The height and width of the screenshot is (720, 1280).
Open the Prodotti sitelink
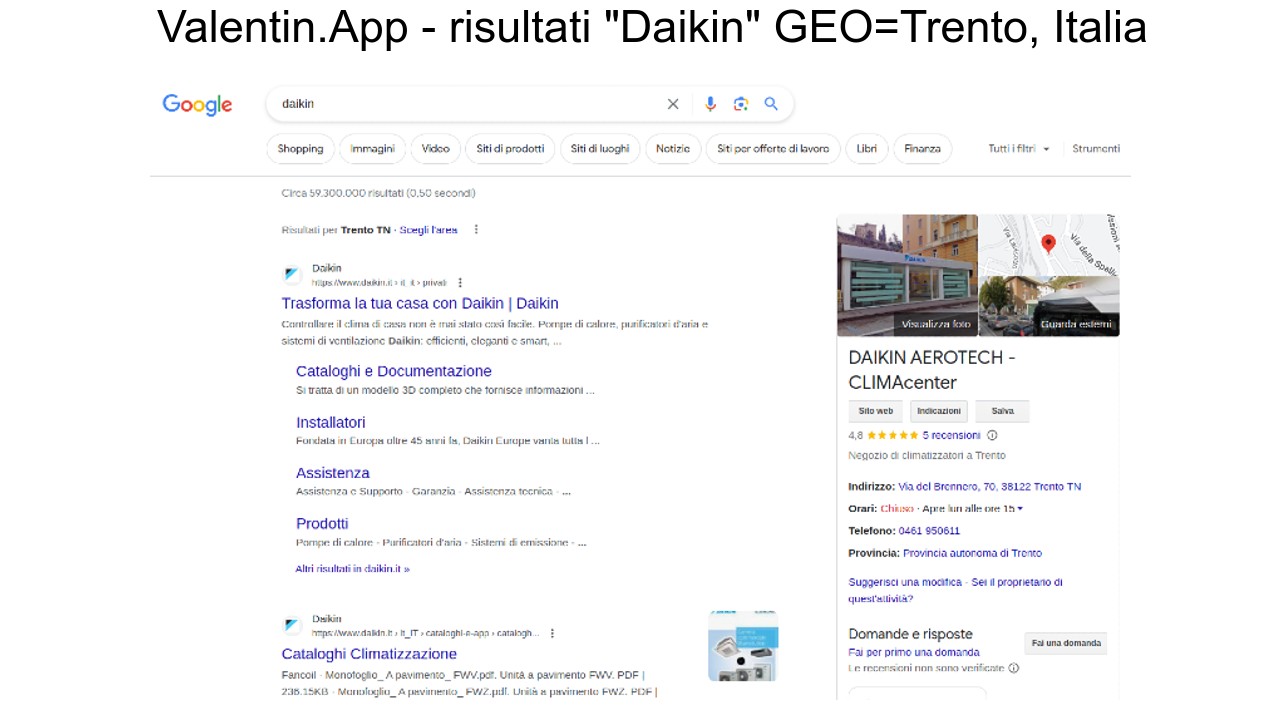(322, 523)
